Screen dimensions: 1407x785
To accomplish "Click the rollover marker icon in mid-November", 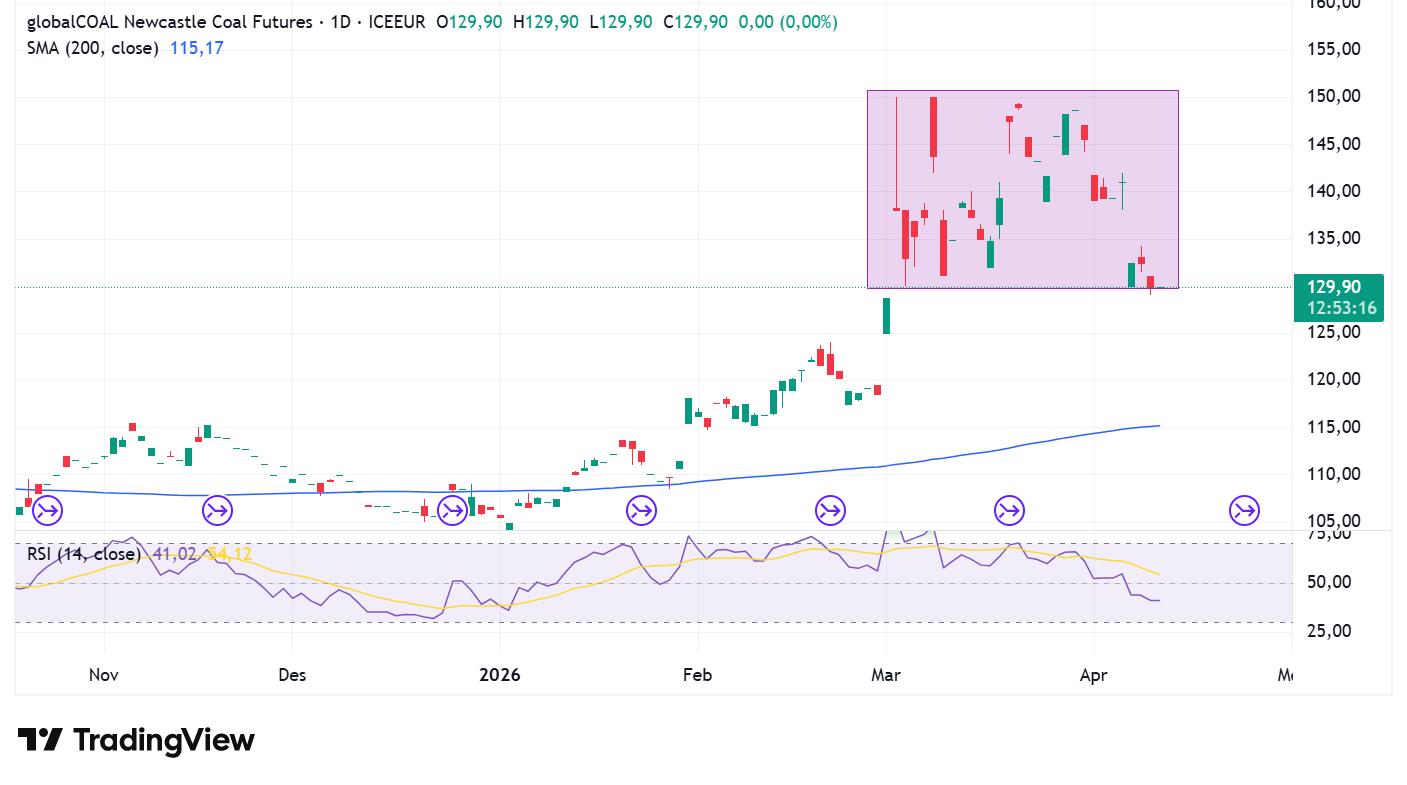I will (x=217, y=511).
